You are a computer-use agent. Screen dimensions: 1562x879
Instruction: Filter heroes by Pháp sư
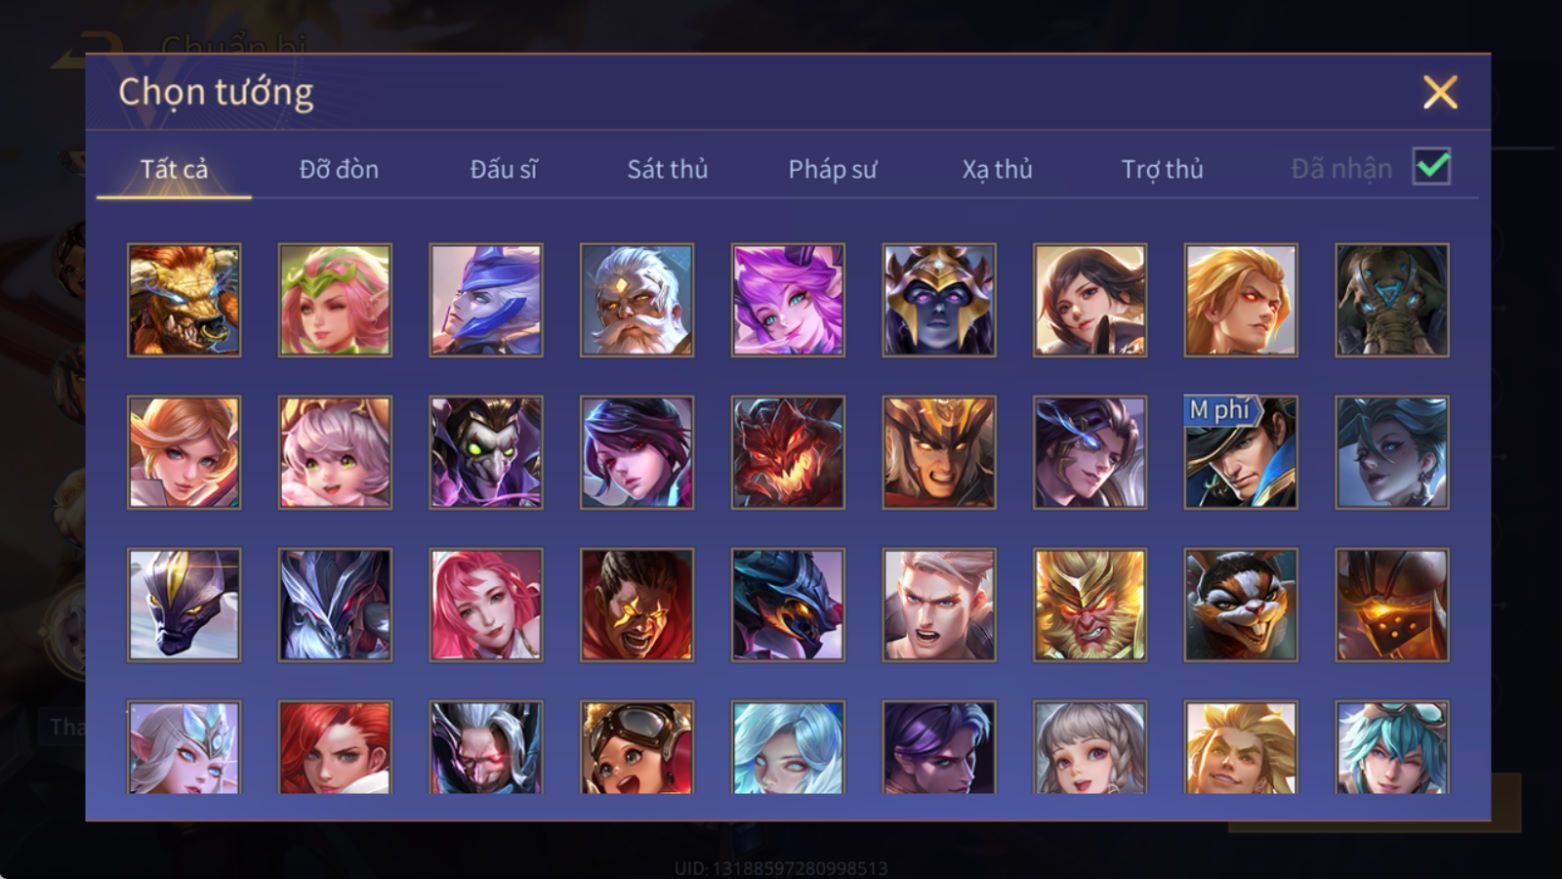point(832,169)
